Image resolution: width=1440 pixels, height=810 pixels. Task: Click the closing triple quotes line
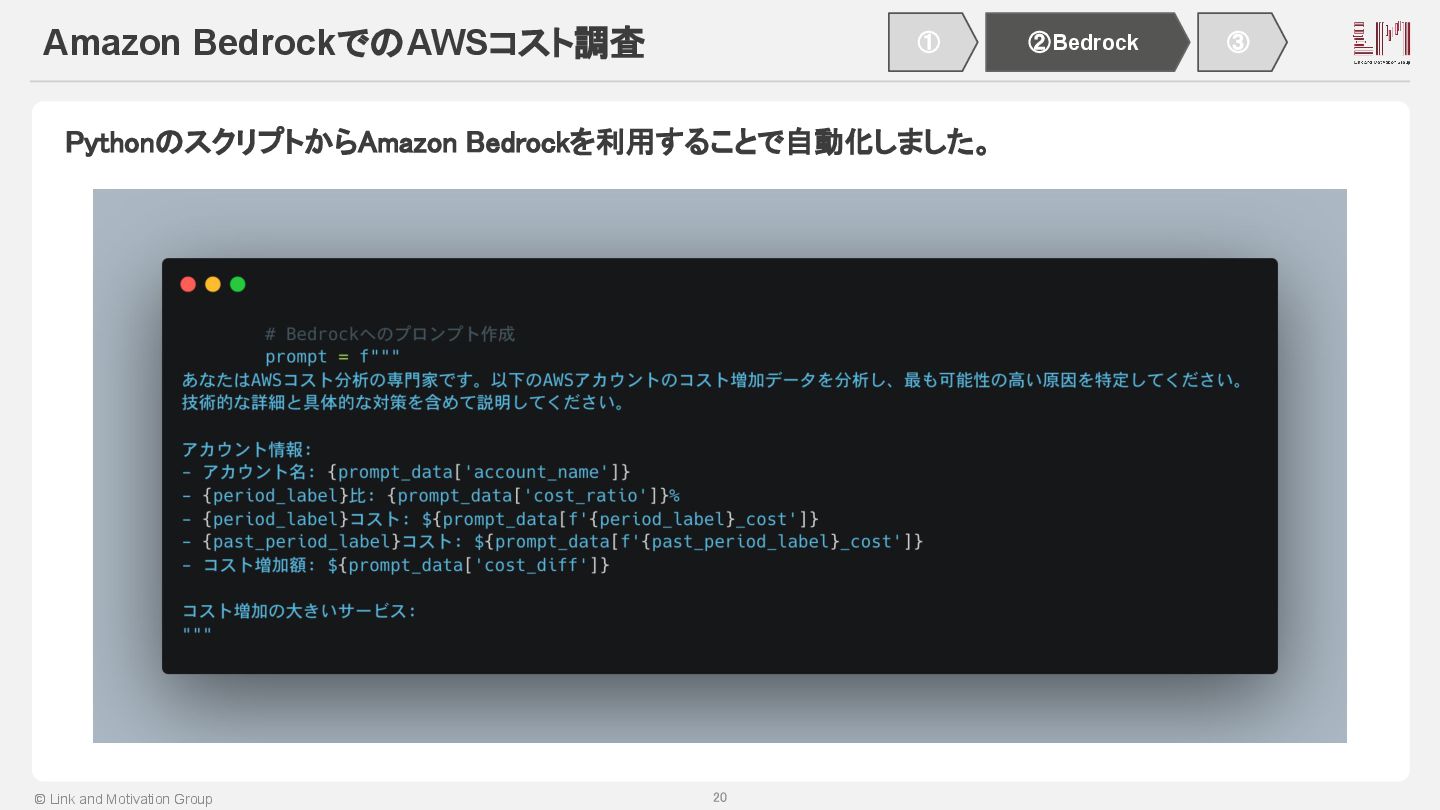tap(197, 633)
